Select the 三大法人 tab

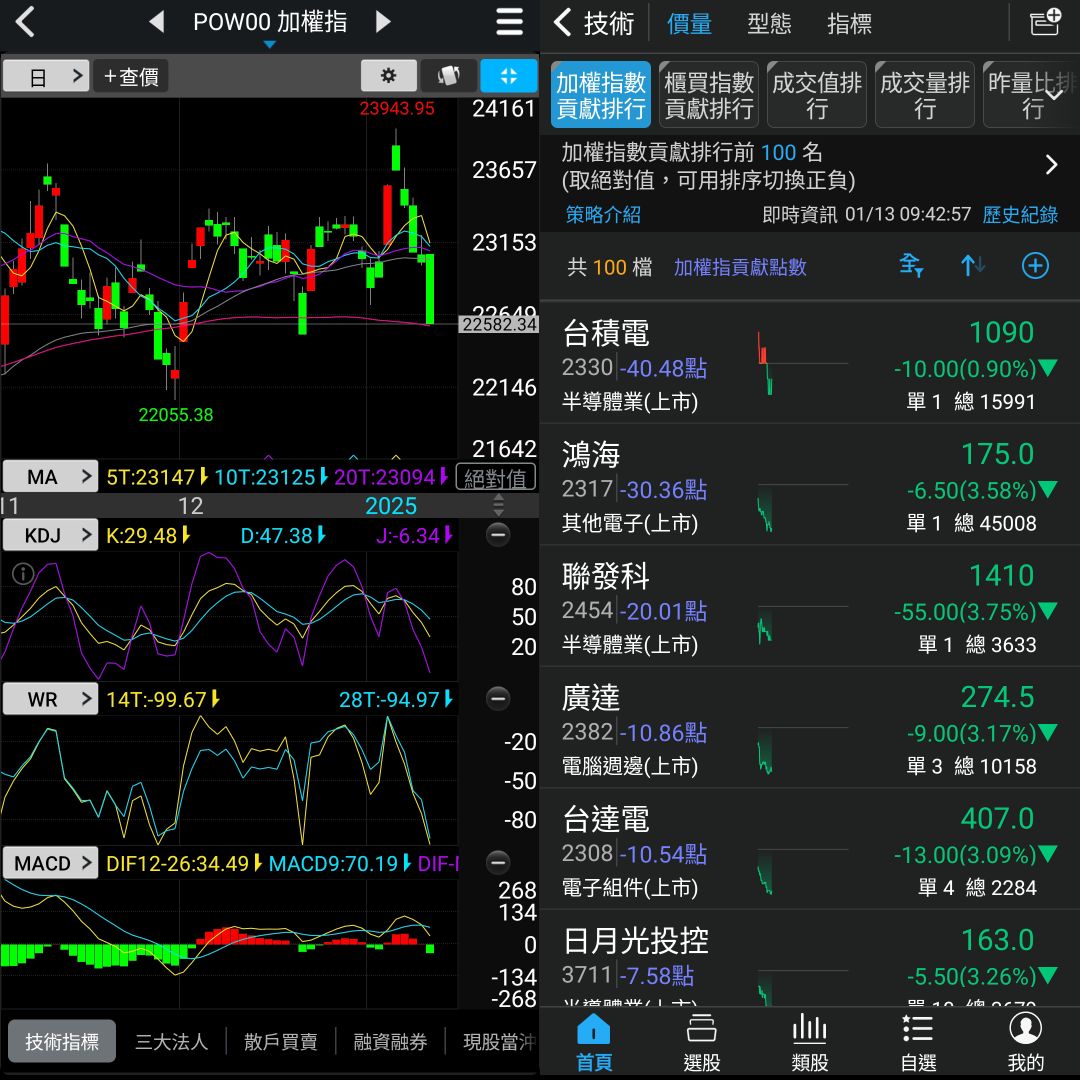click(x=171, y=1041)
